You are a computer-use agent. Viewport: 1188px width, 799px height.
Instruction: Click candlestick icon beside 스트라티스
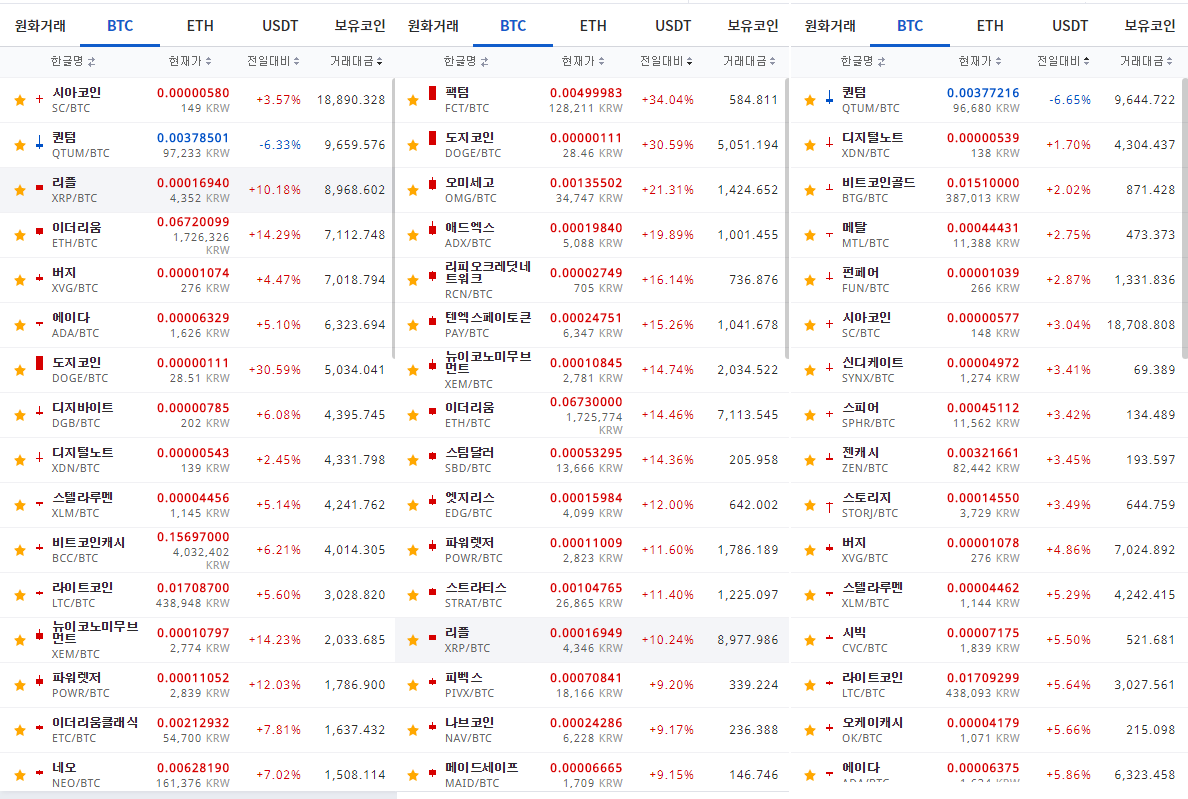[x=433, y=591]
